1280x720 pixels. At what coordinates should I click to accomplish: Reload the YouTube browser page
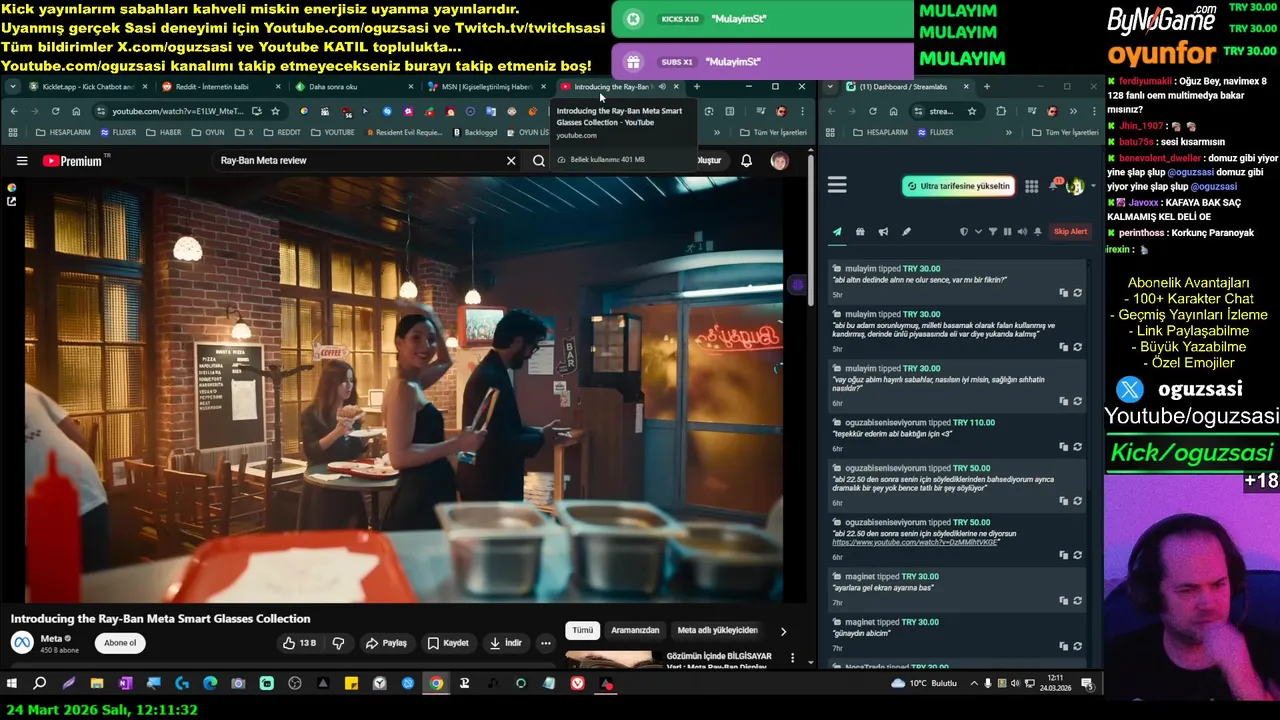55,111
